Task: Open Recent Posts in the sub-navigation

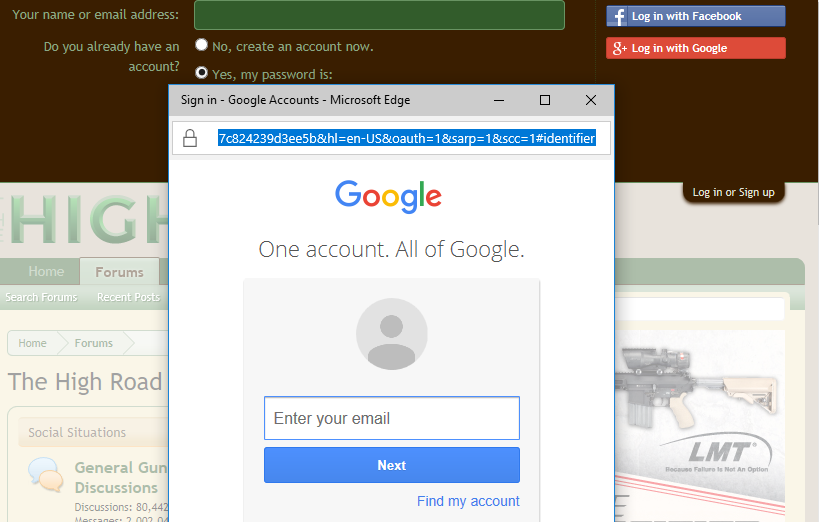Action: (x=128, y=297)
